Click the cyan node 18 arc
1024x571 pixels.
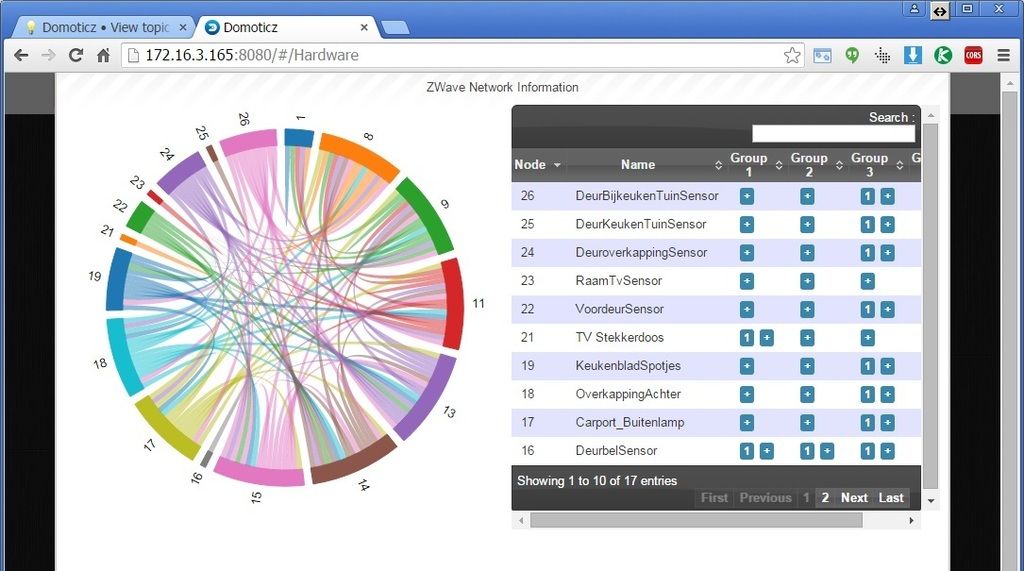123,357
